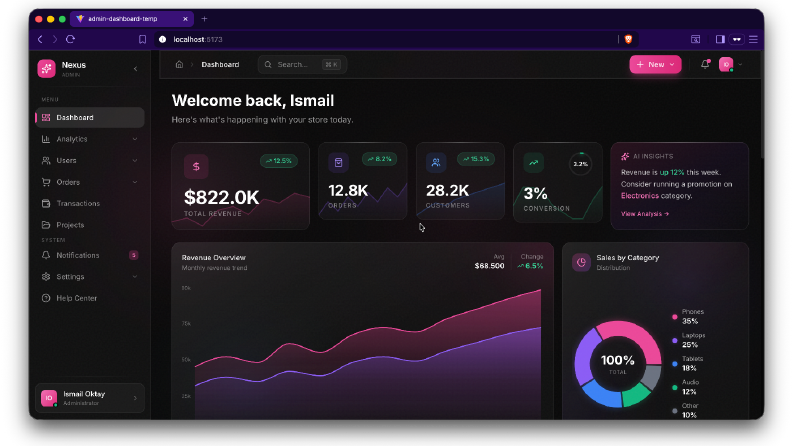793x446 pixels.
Task: Open Projects in the sidebar
Action: [x=90, y=225]
